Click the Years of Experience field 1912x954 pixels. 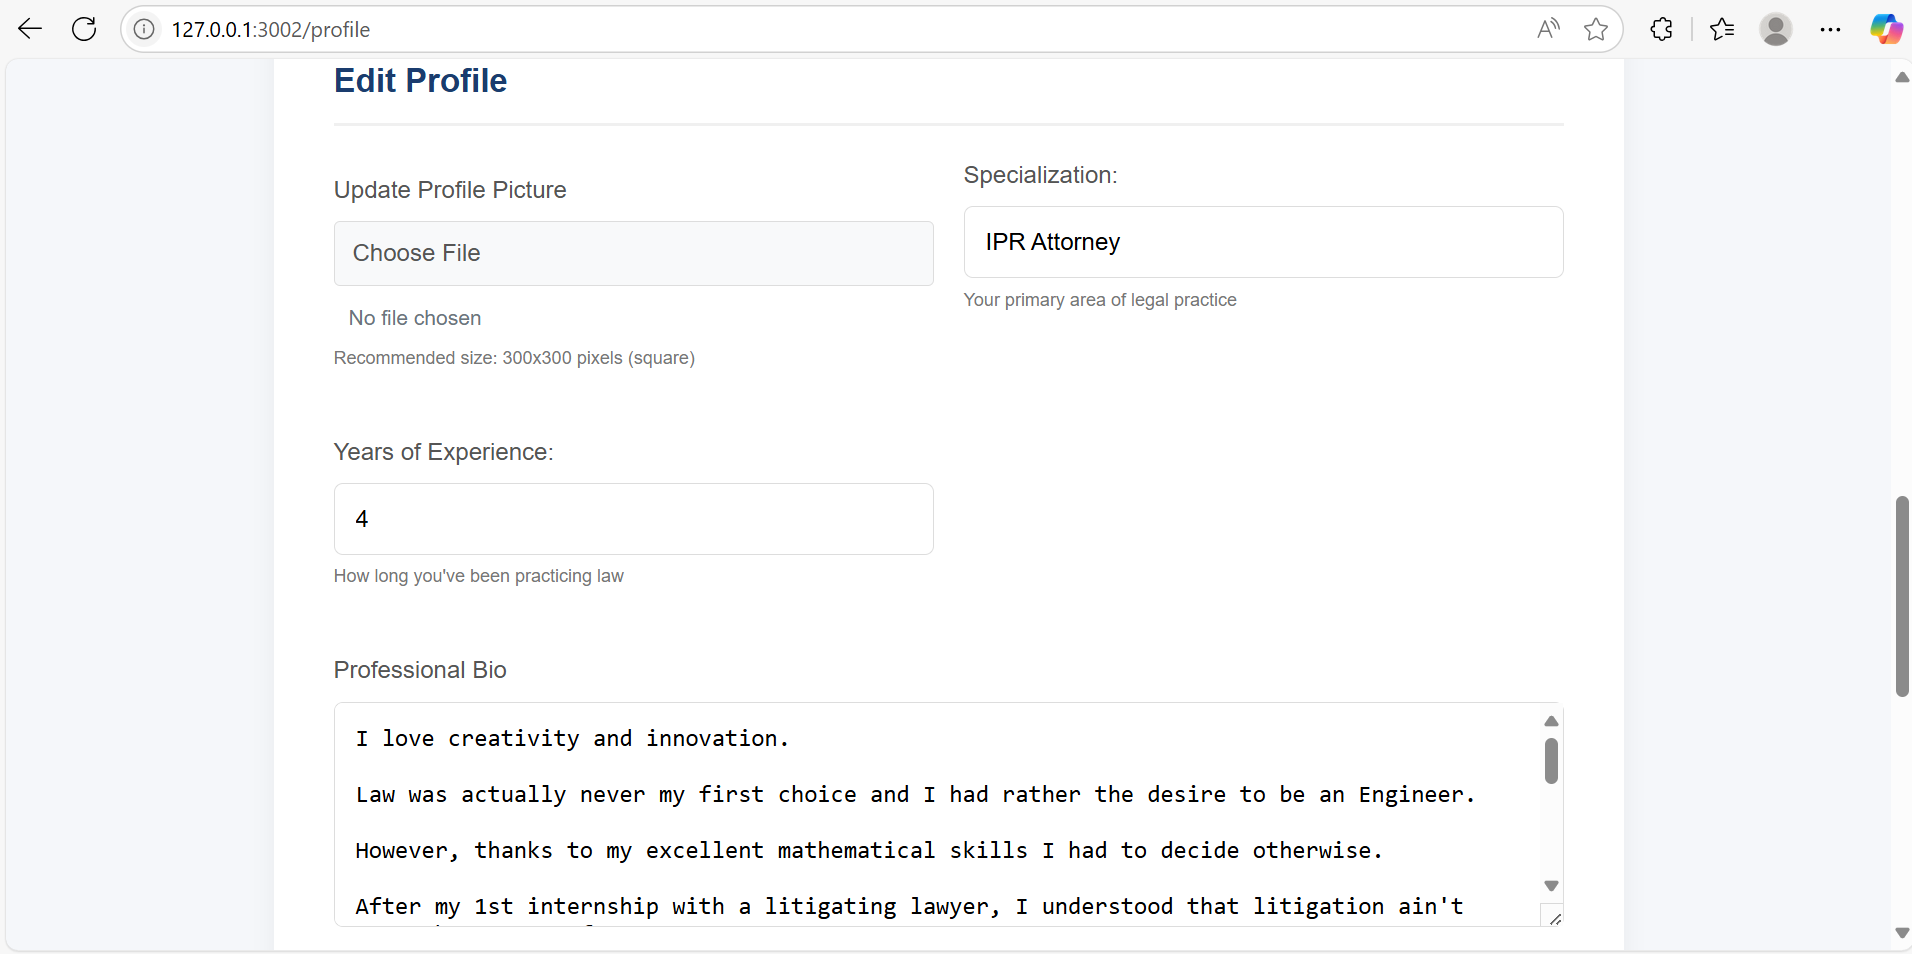click(633, 519)
